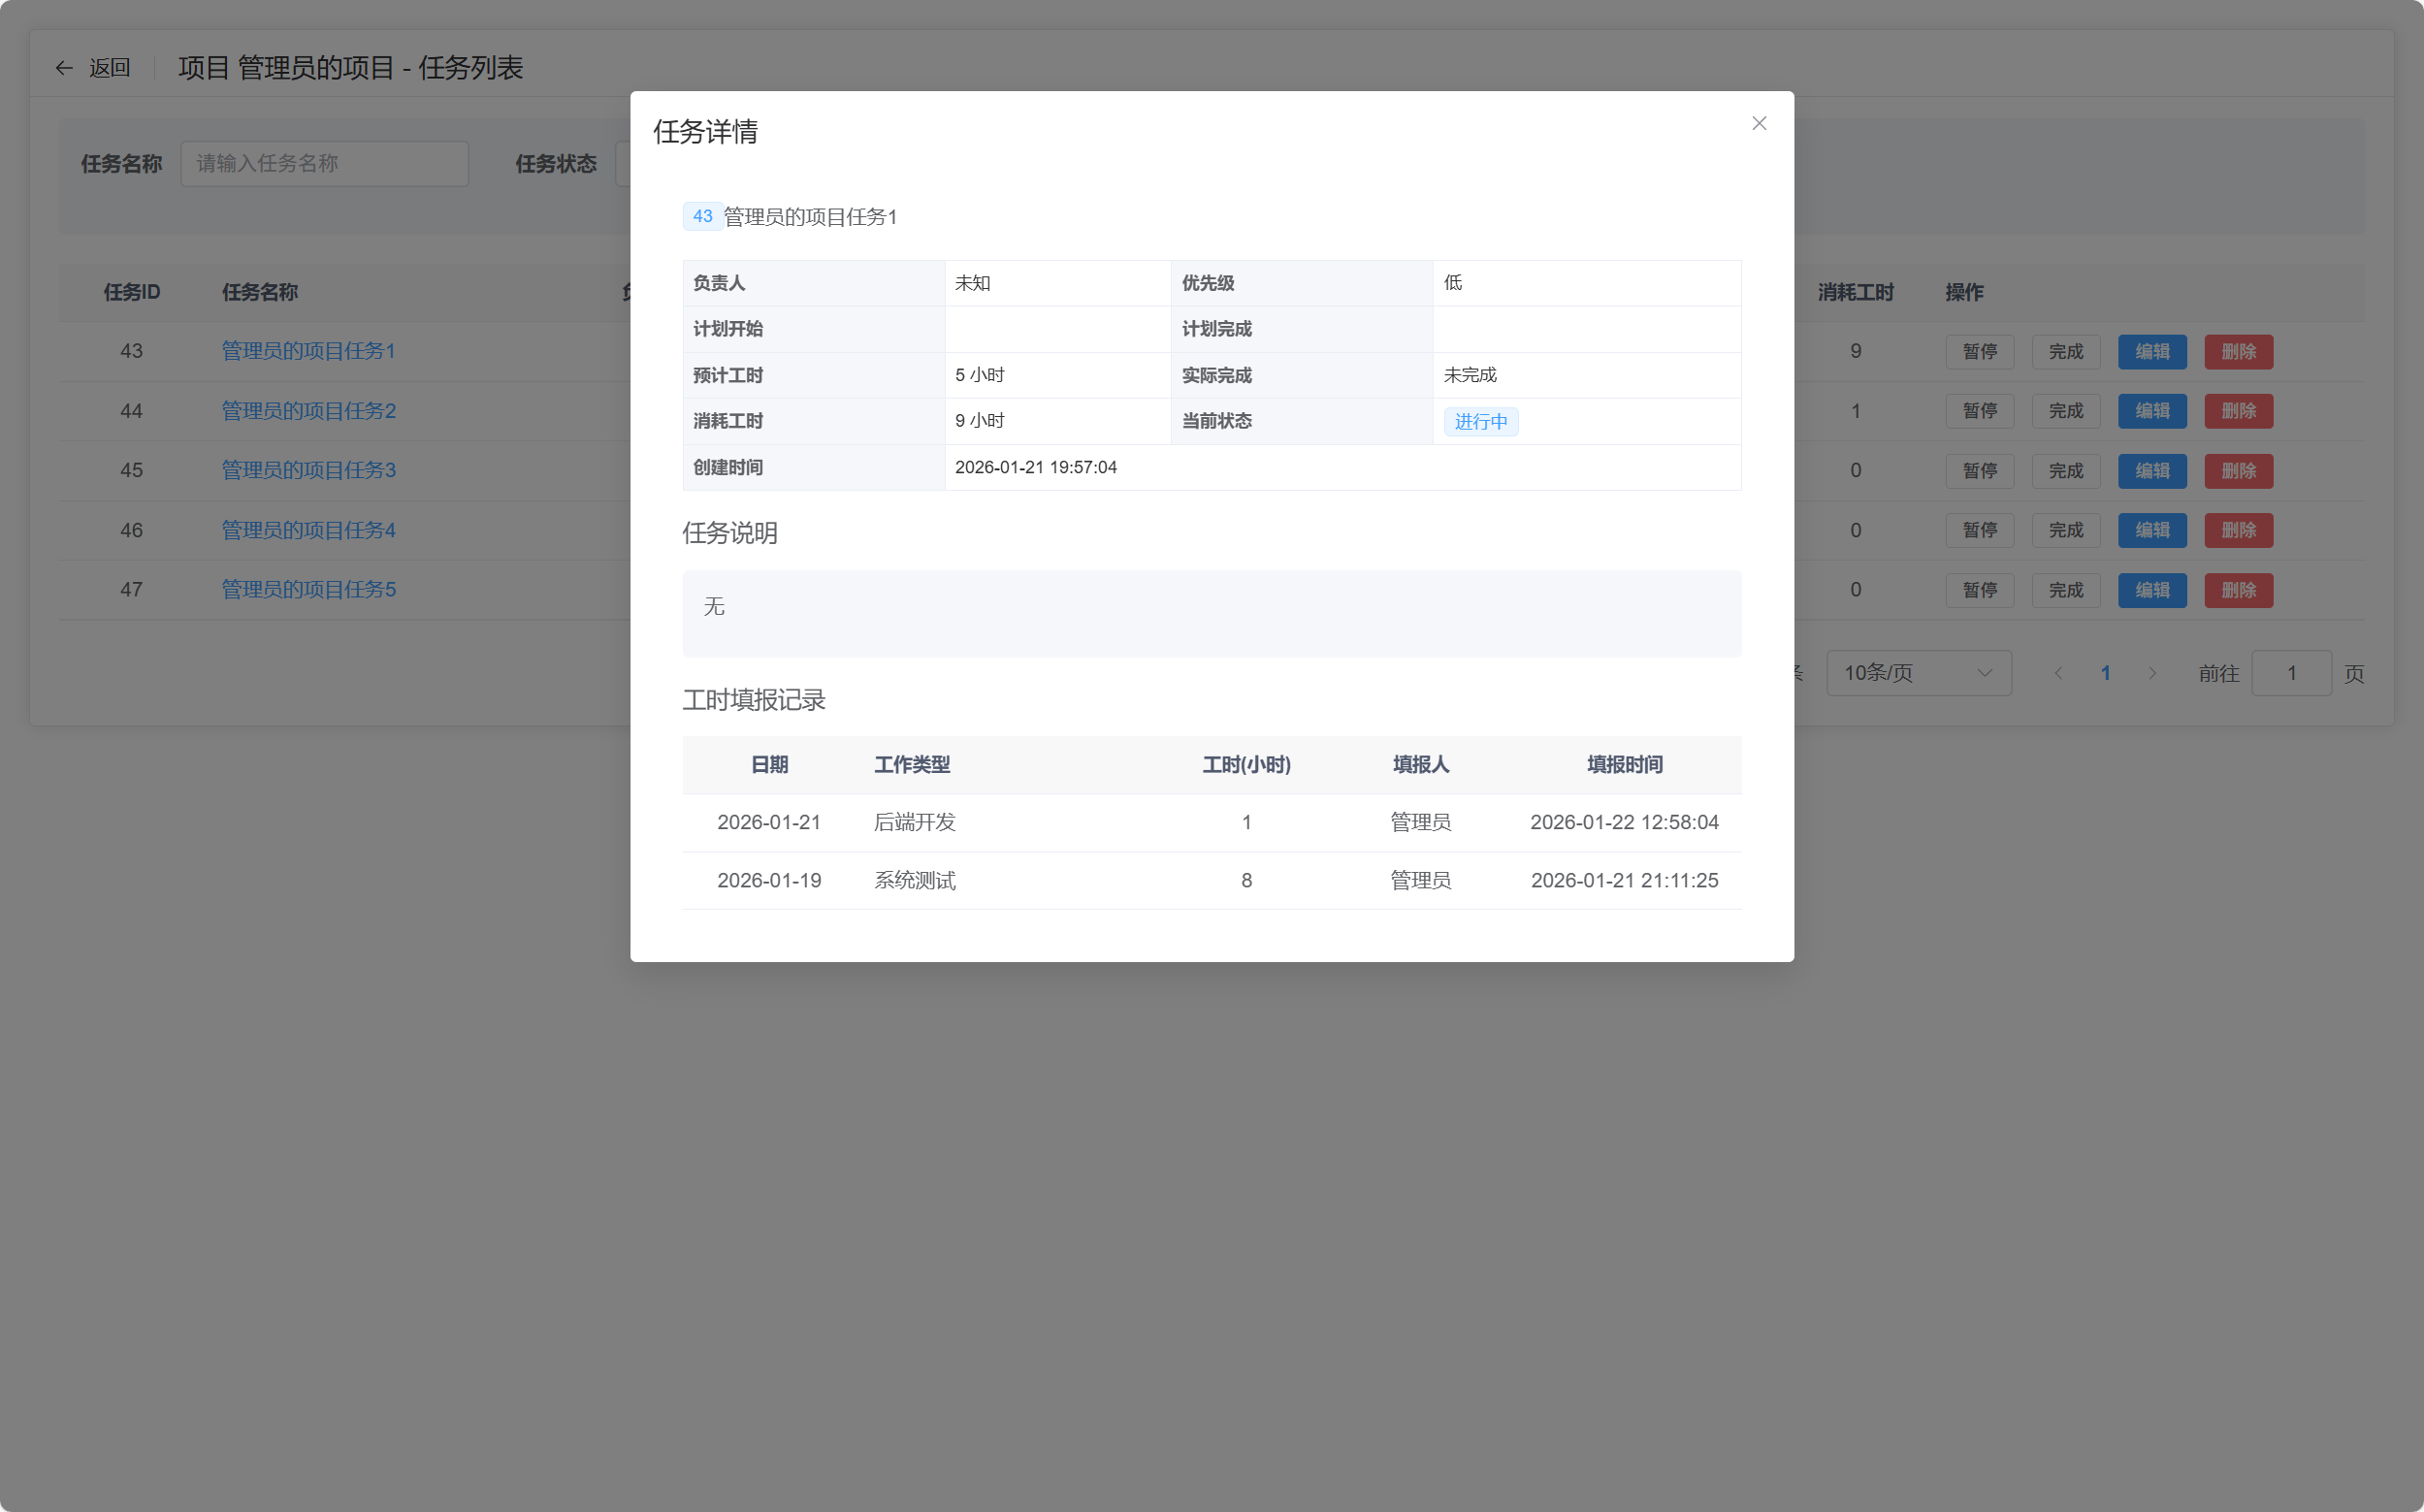Close the 任务详情 dialog
The image size is (2424, 1512).
[1759, 123]
